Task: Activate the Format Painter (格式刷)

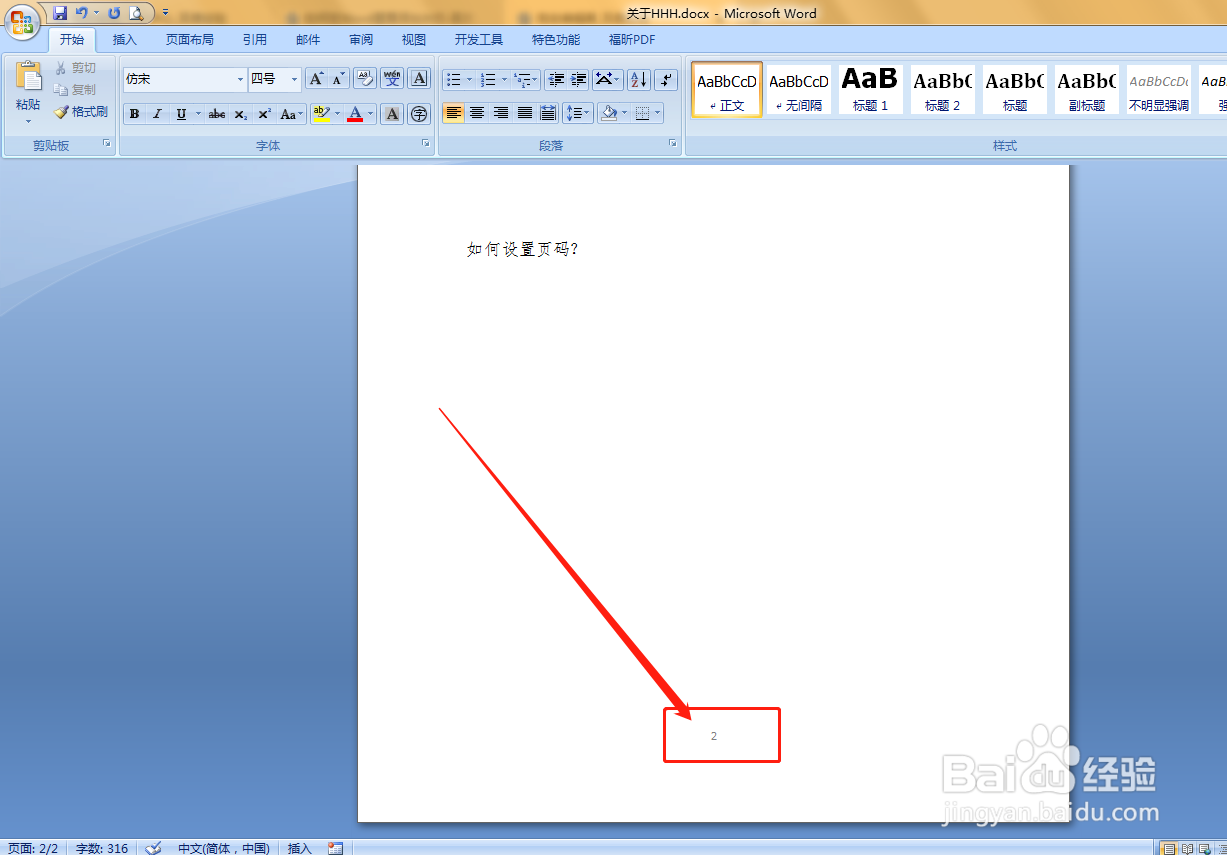Action: coord(81,112)
